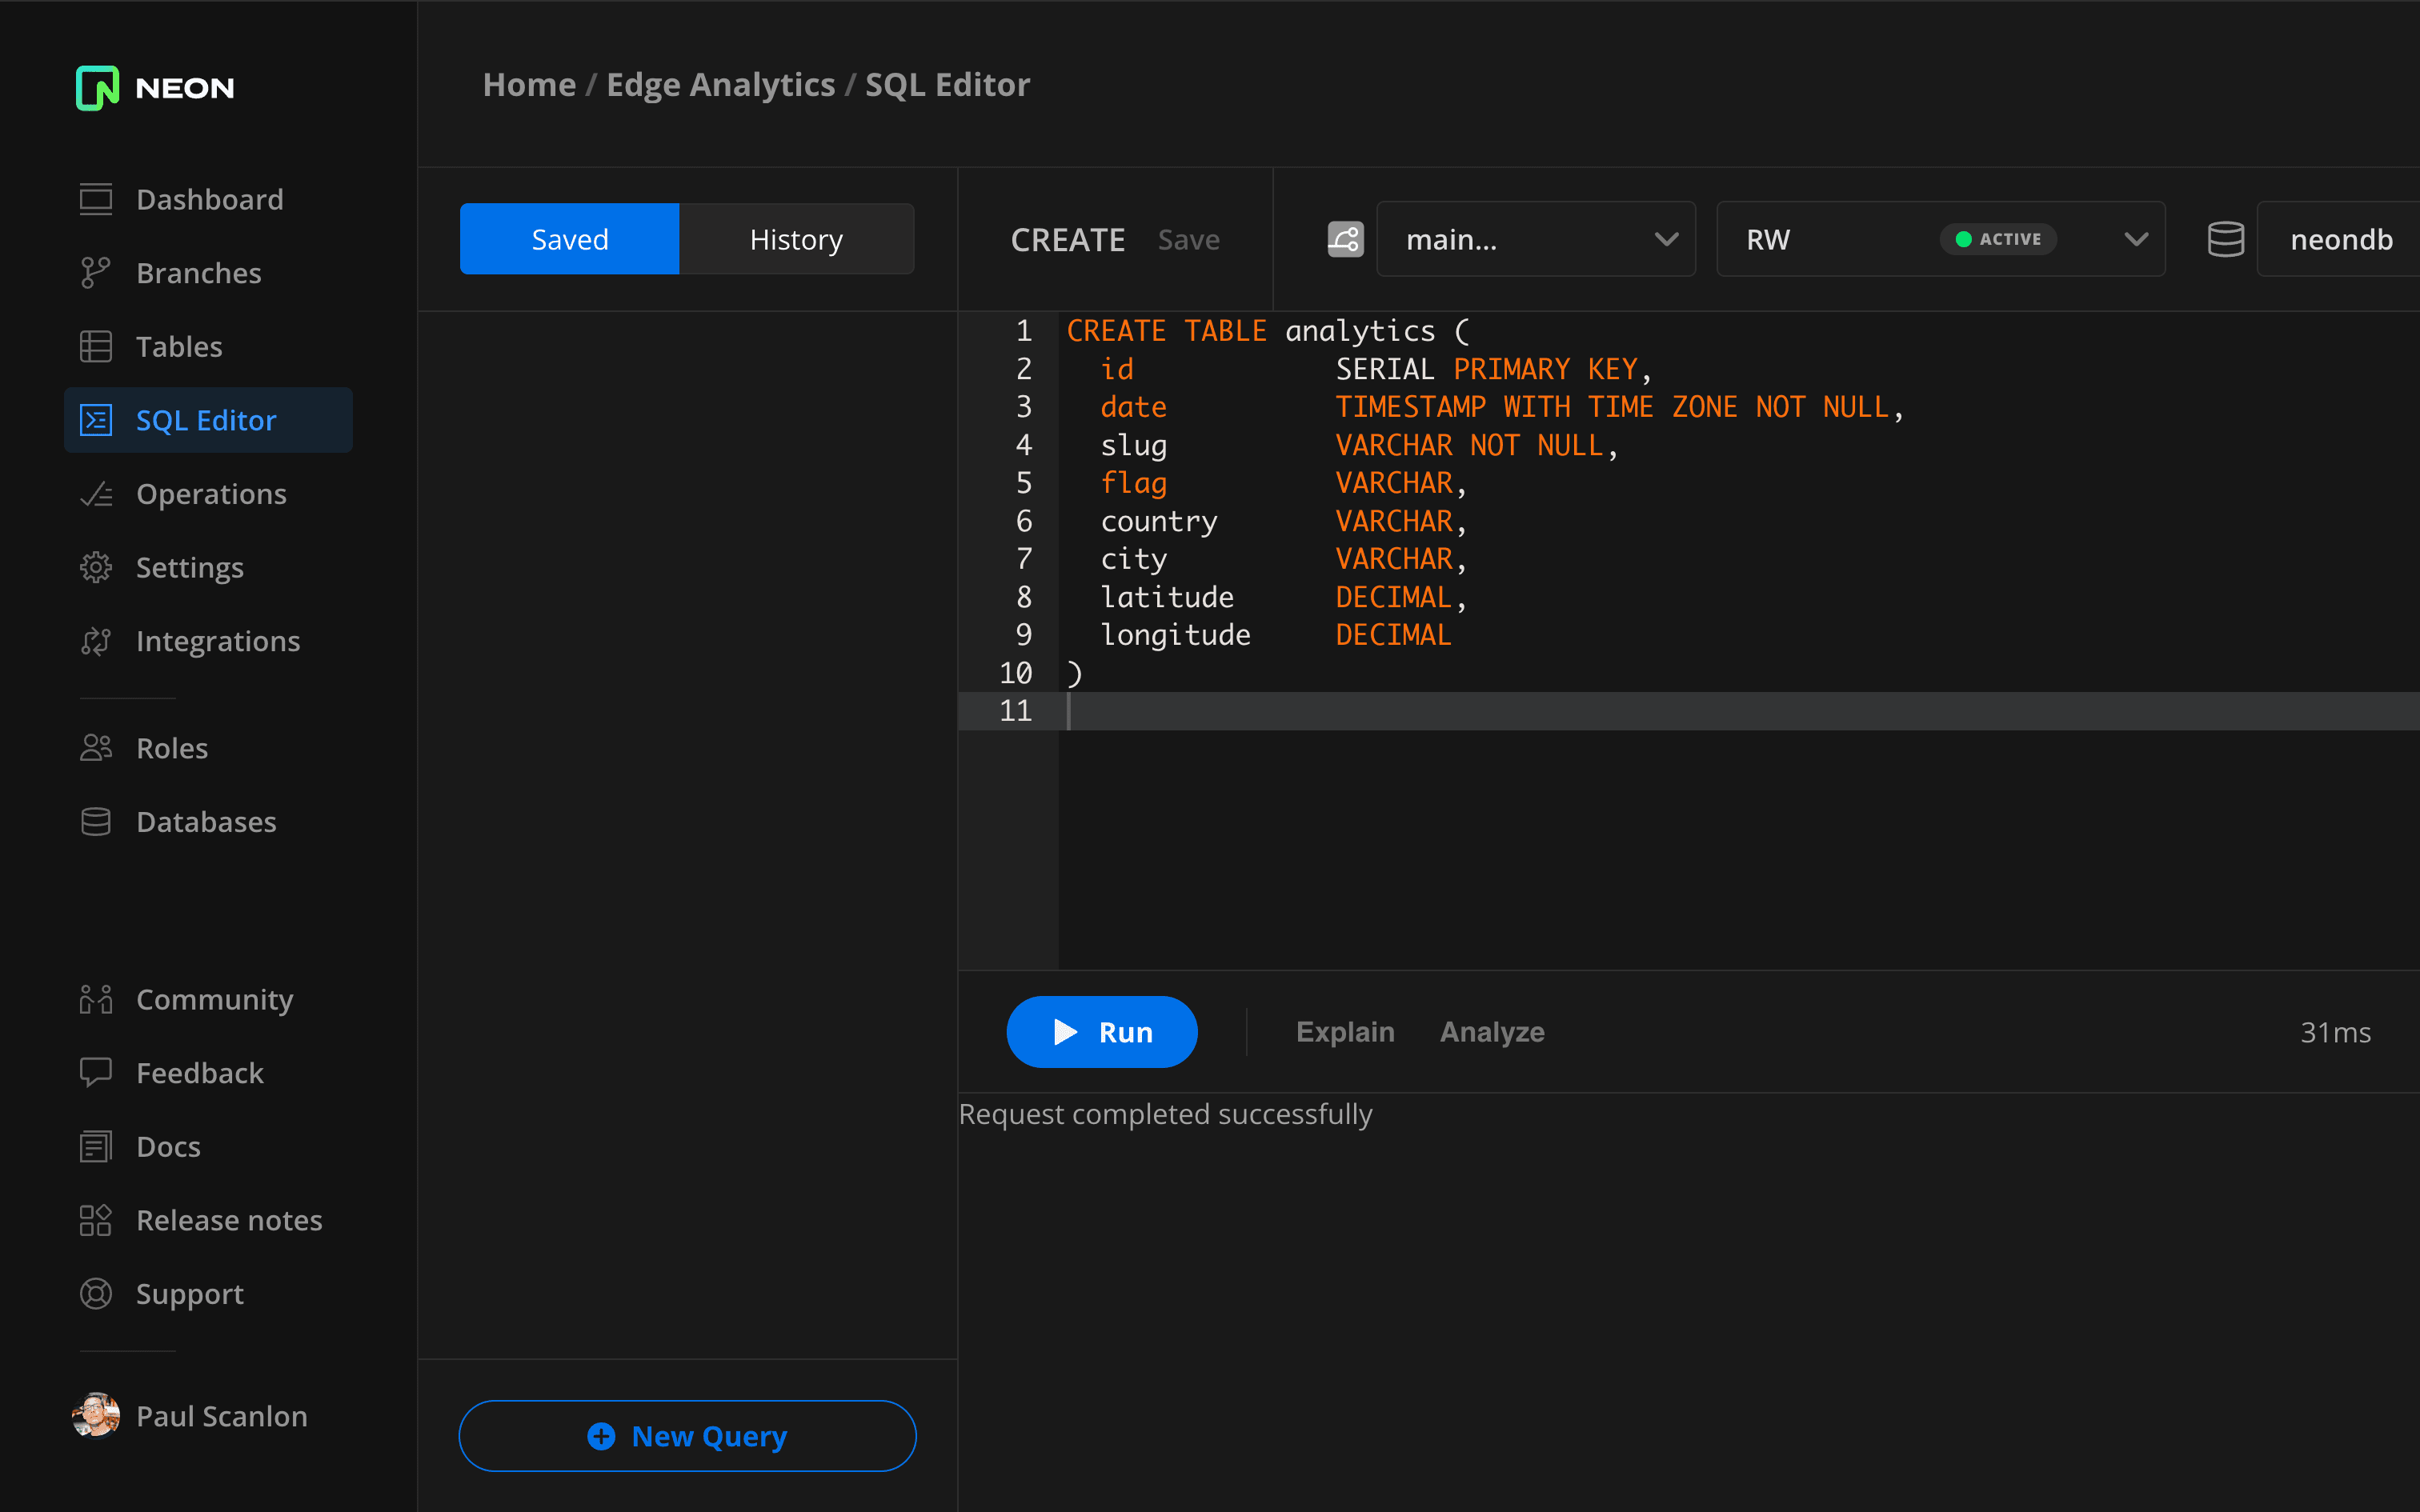Click the Databases sidebar icon
2420x1512 pixels.
pos(98,821)
